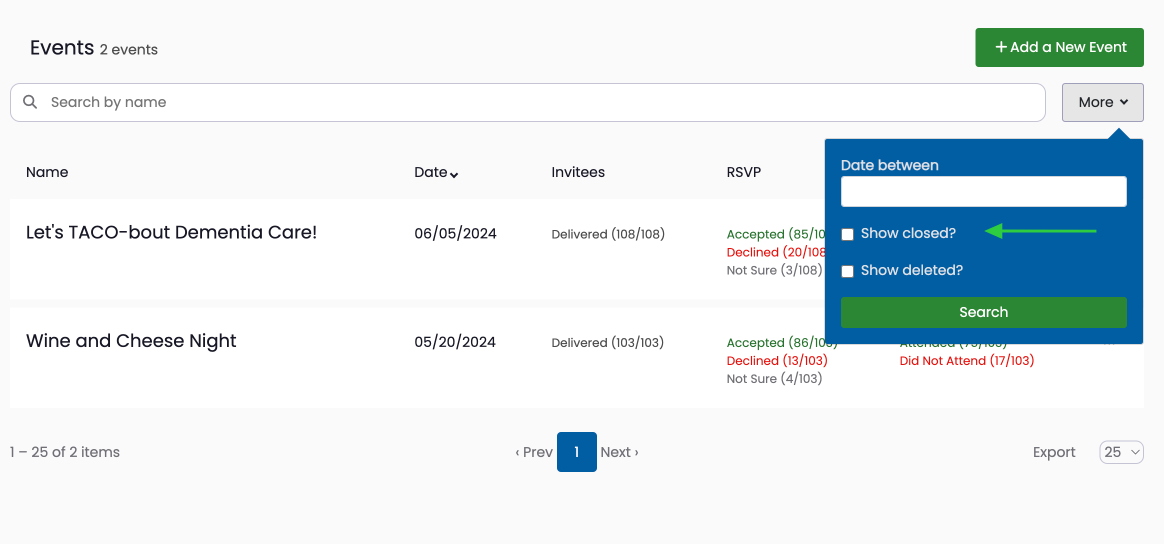Screen dimensions: 1164x544
Task: Enable the Show closed? checkbox
Action: [848, 235]
